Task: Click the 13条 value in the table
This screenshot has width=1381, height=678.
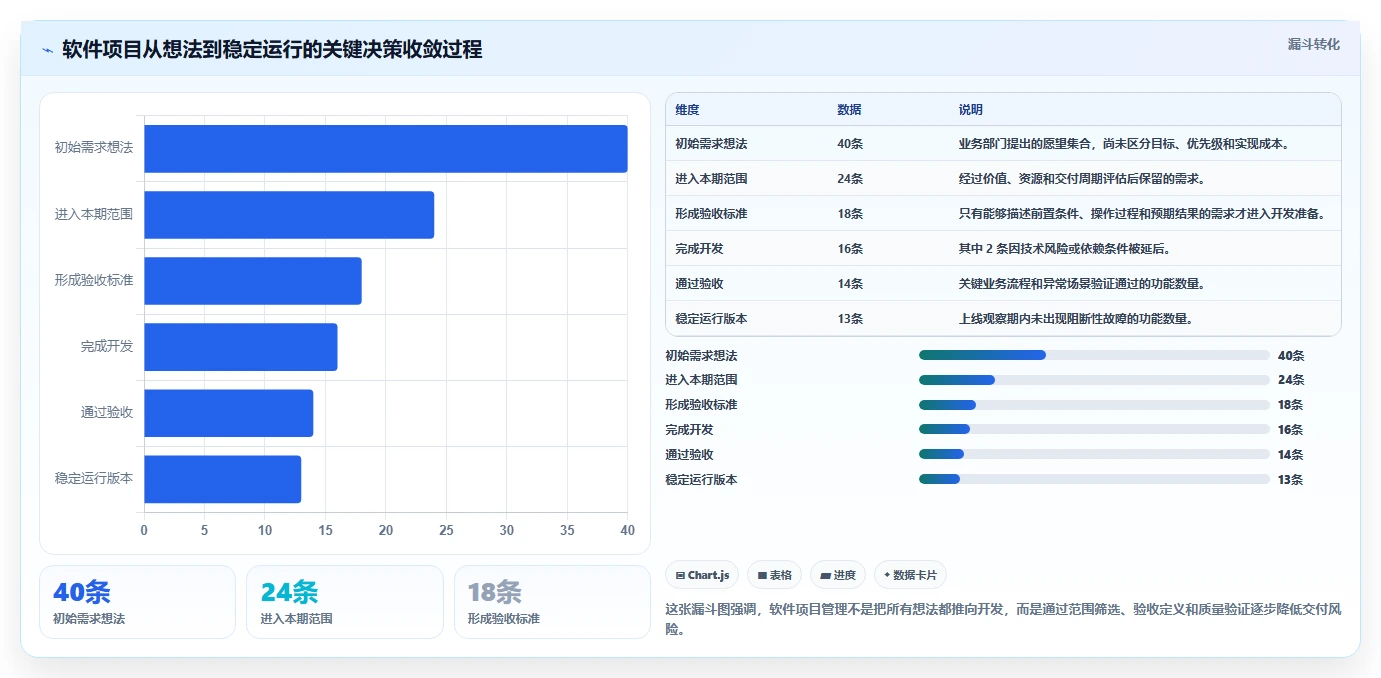Action: [x=850, y=319]
